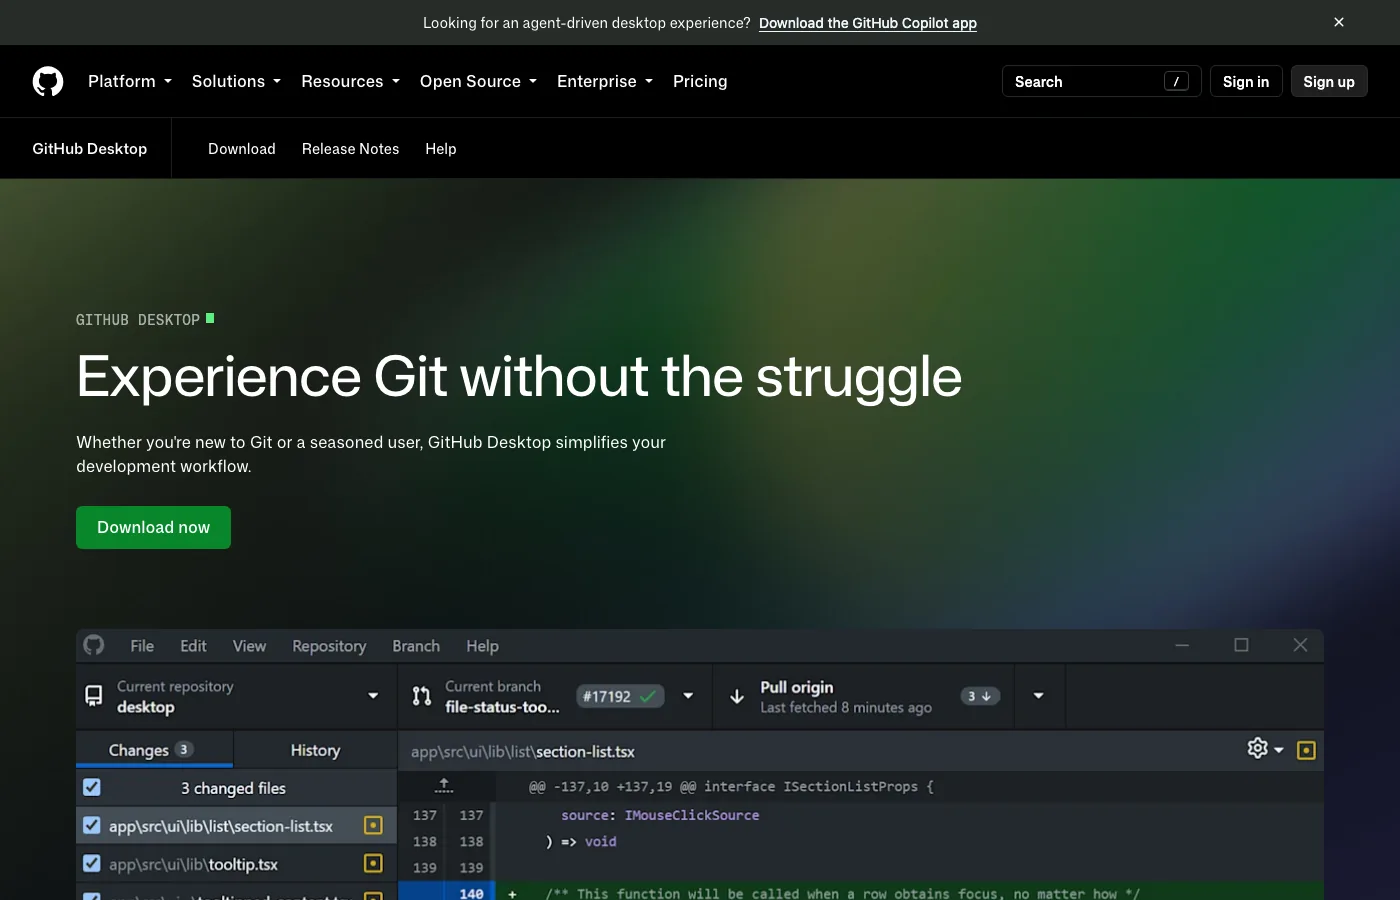
Task: Click modified status icon for tooltip.tsx
Action: 373,863
